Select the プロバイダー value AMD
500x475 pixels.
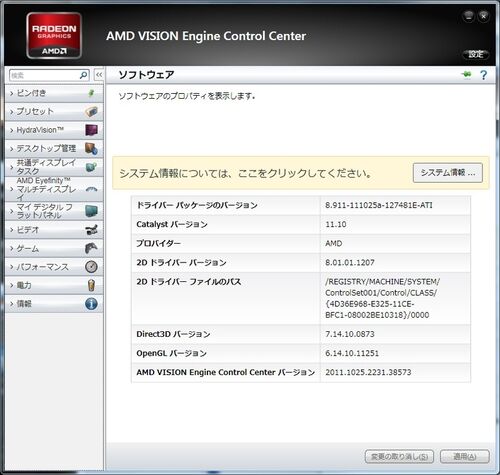[334, 243]
